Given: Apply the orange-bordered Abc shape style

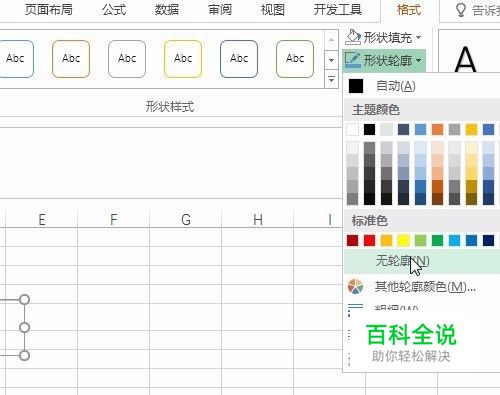Looking at the screenshot, I should pyautogui.click(x=71, y=59).
